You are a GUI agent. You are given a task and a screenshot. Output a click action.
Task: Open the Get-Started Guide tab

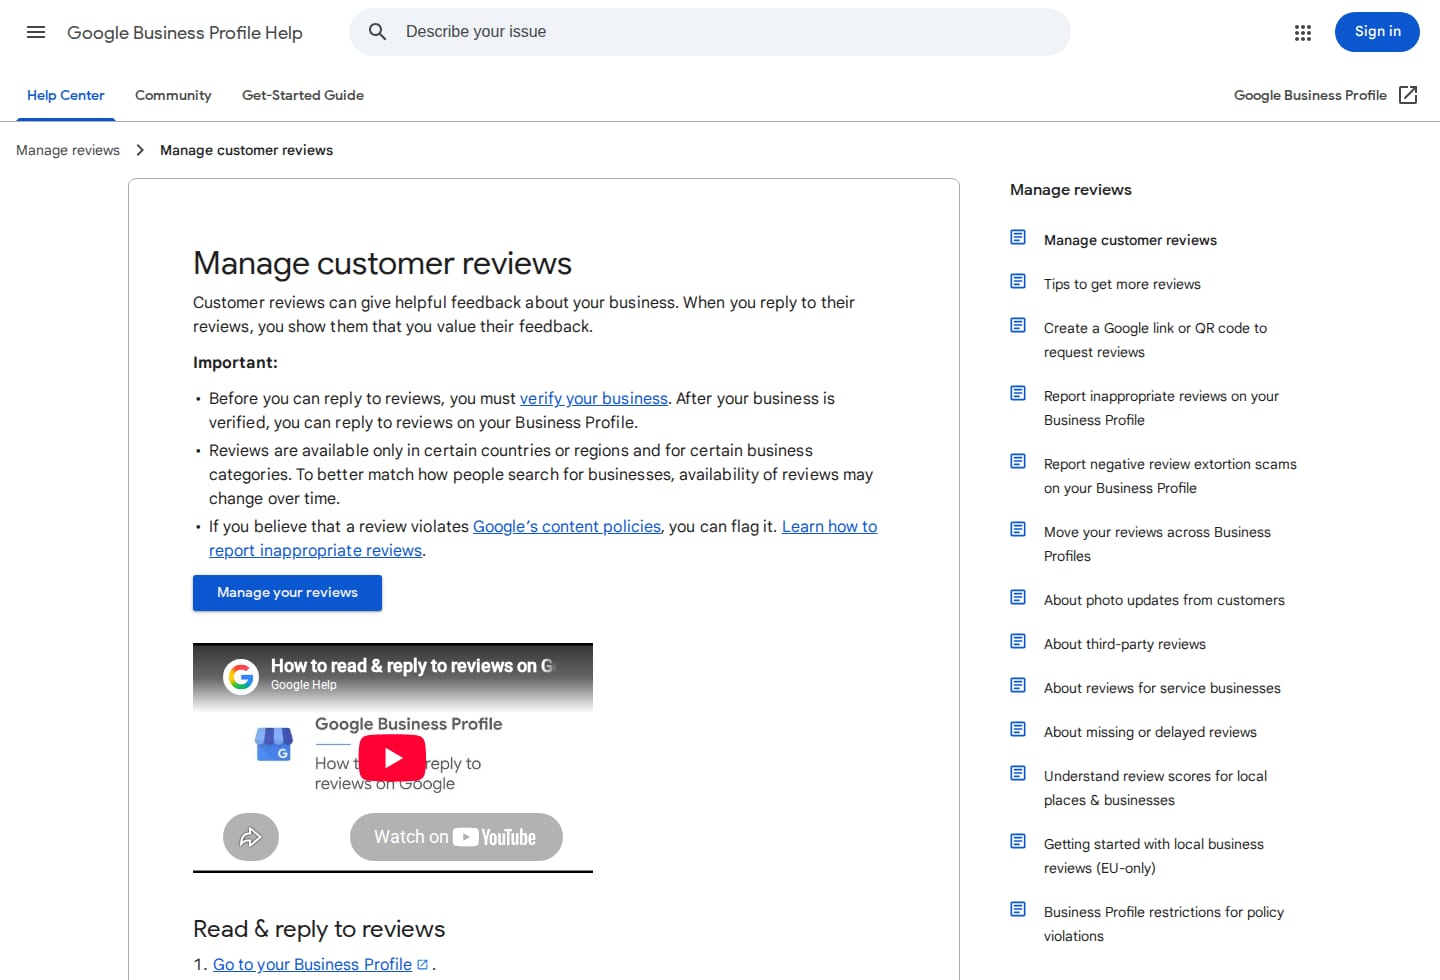click(303, 95)
